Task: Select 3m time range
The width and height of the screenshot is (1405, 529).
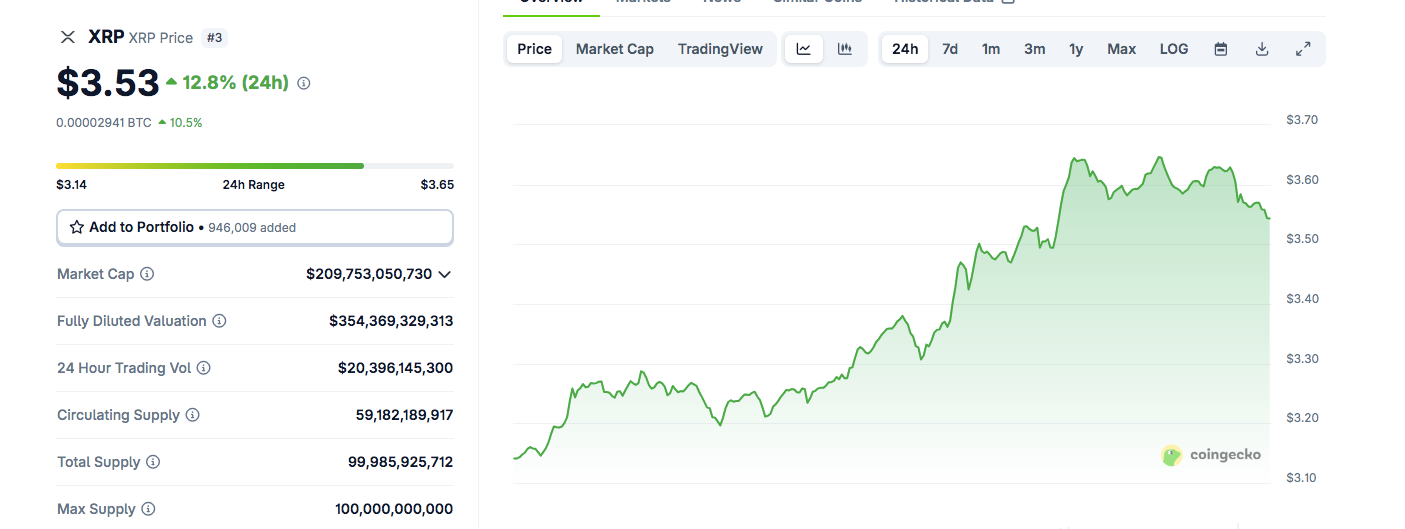Action: pyautogui.click(x=1035, y=49)
